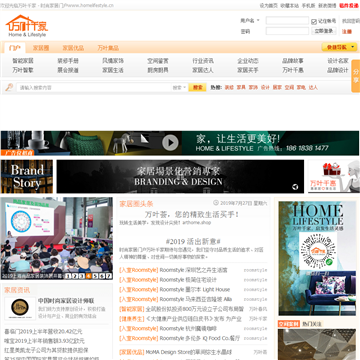The height and width of the screenshot is (360, 360).
Task: Open the 家居生活 menu item
Action: 113,70
